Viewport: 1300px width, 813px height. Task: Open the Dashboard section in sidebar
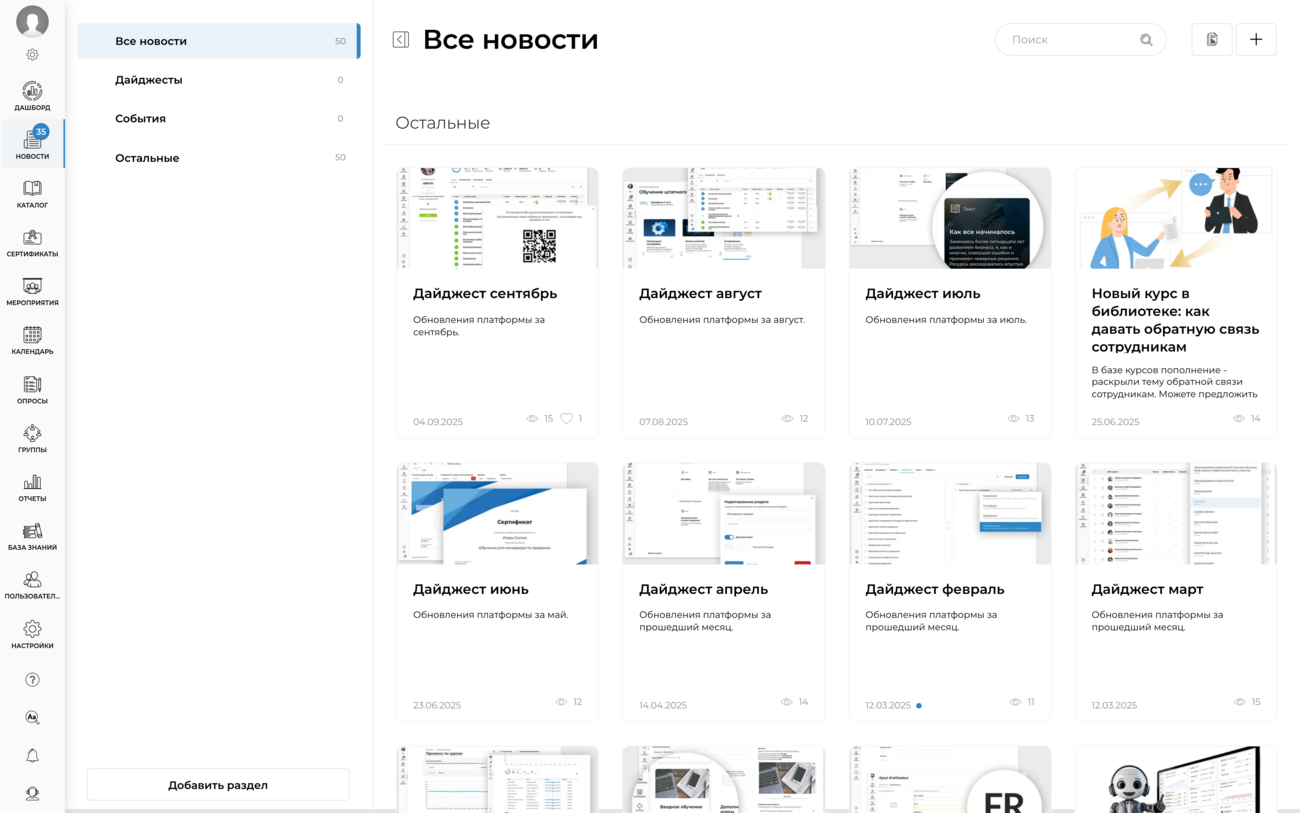click(x=32, y=96)
